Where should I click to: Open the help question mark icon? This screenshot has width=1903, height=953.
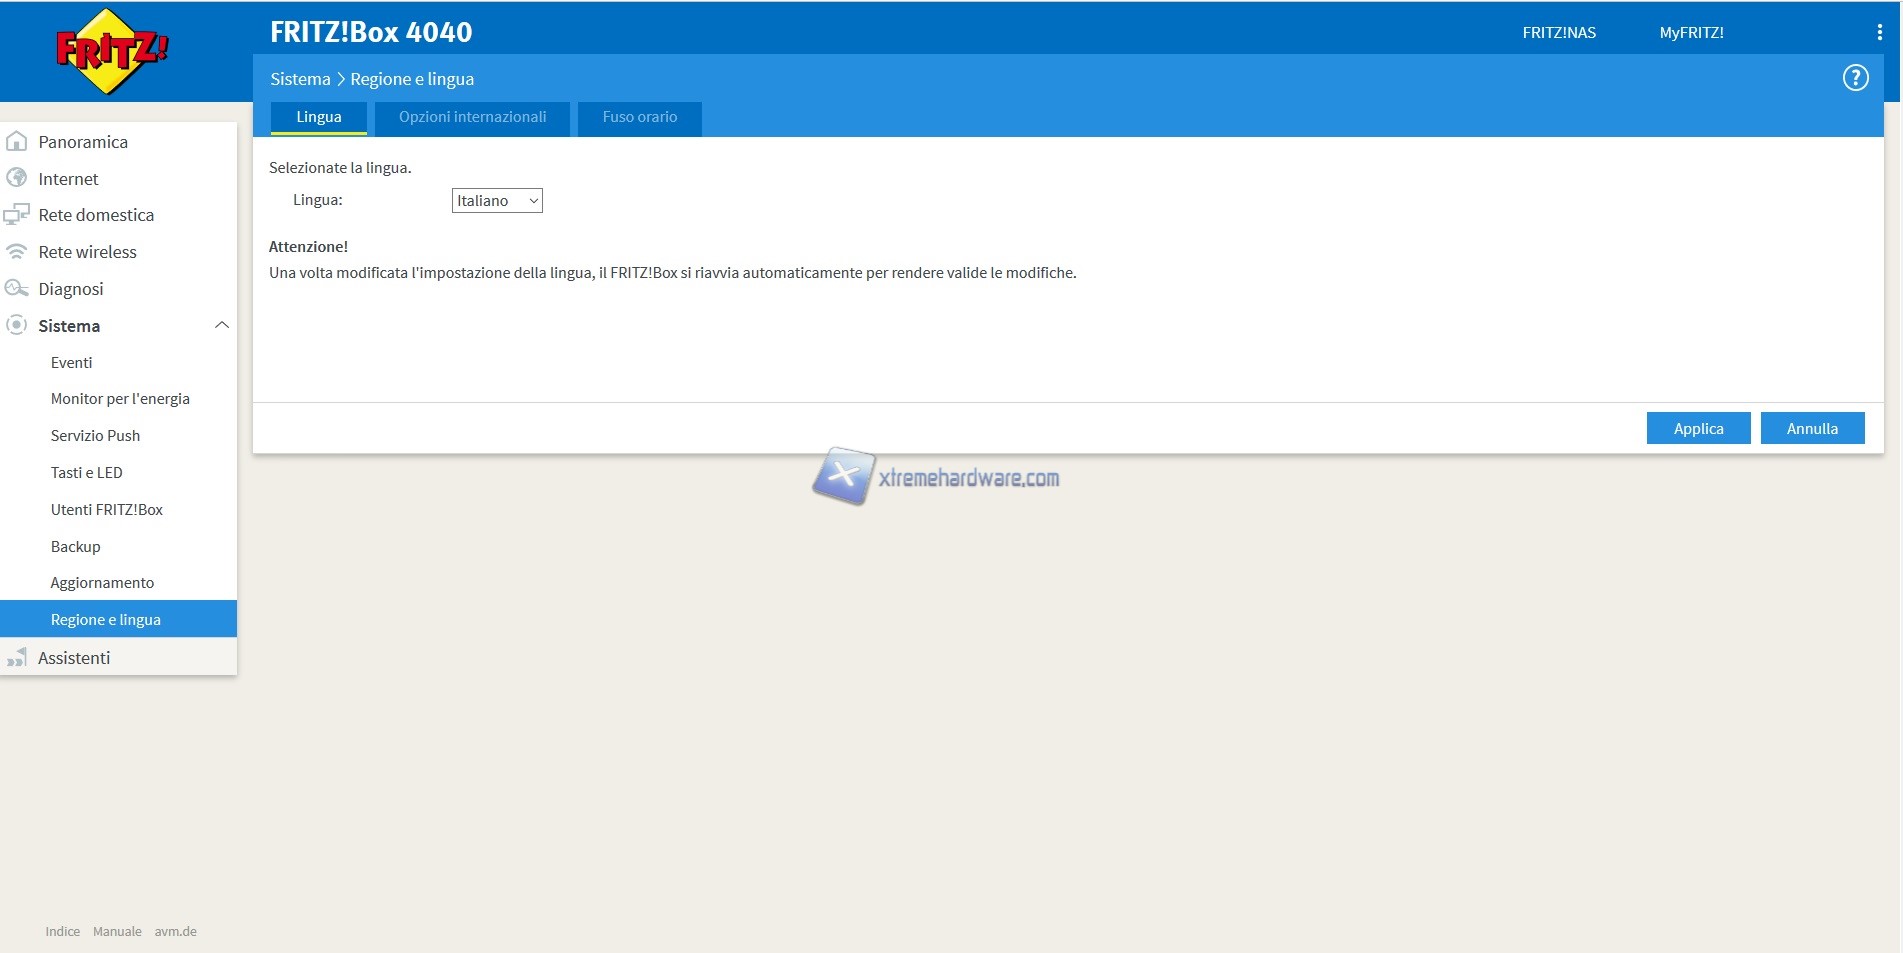[1855, 78]
